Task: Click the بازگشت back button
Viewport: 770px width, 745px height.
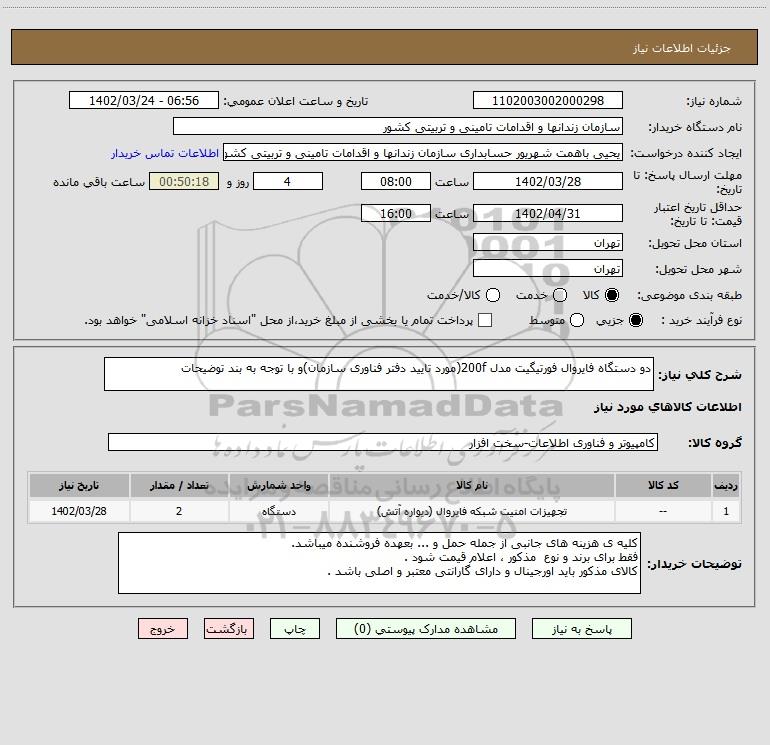Action: 229,629
